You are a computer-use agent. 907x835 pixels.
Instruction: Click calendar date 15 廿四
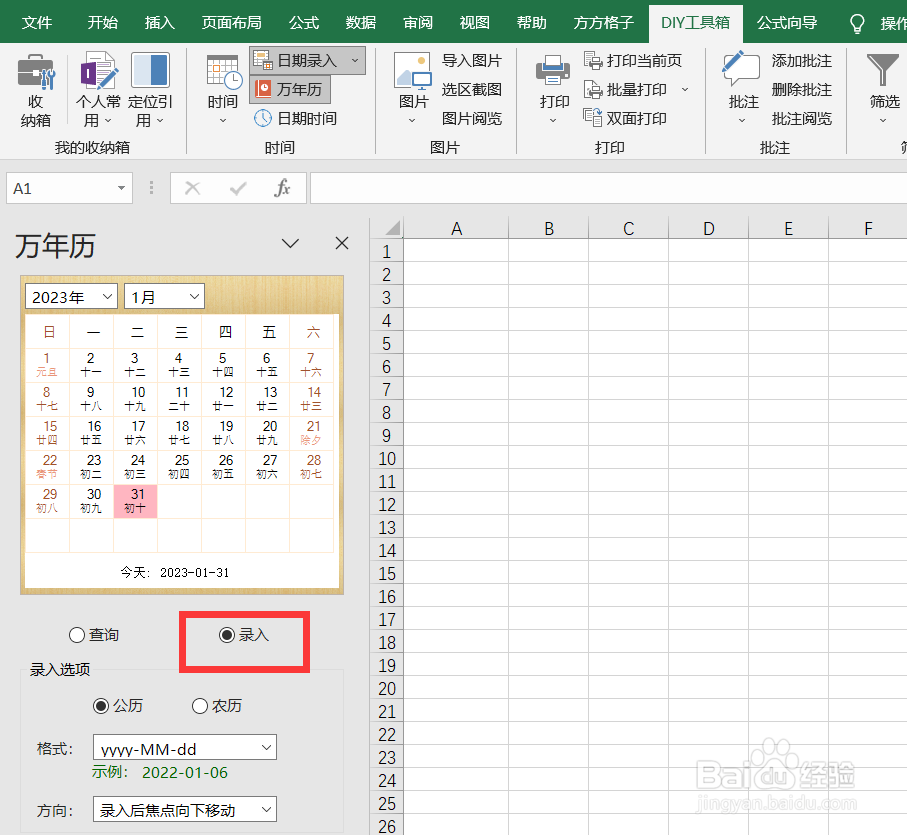coord(47,433)
